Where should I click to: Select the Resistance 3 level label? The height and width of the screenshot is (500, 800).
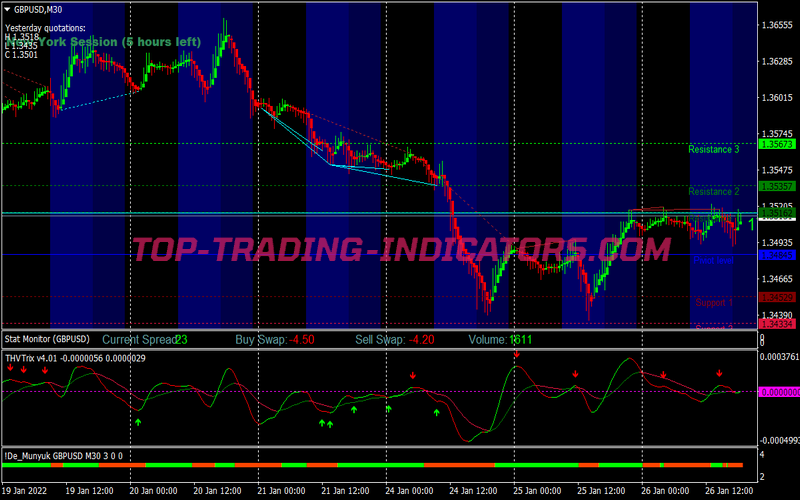pyautogui.click(x=713, y=149)
